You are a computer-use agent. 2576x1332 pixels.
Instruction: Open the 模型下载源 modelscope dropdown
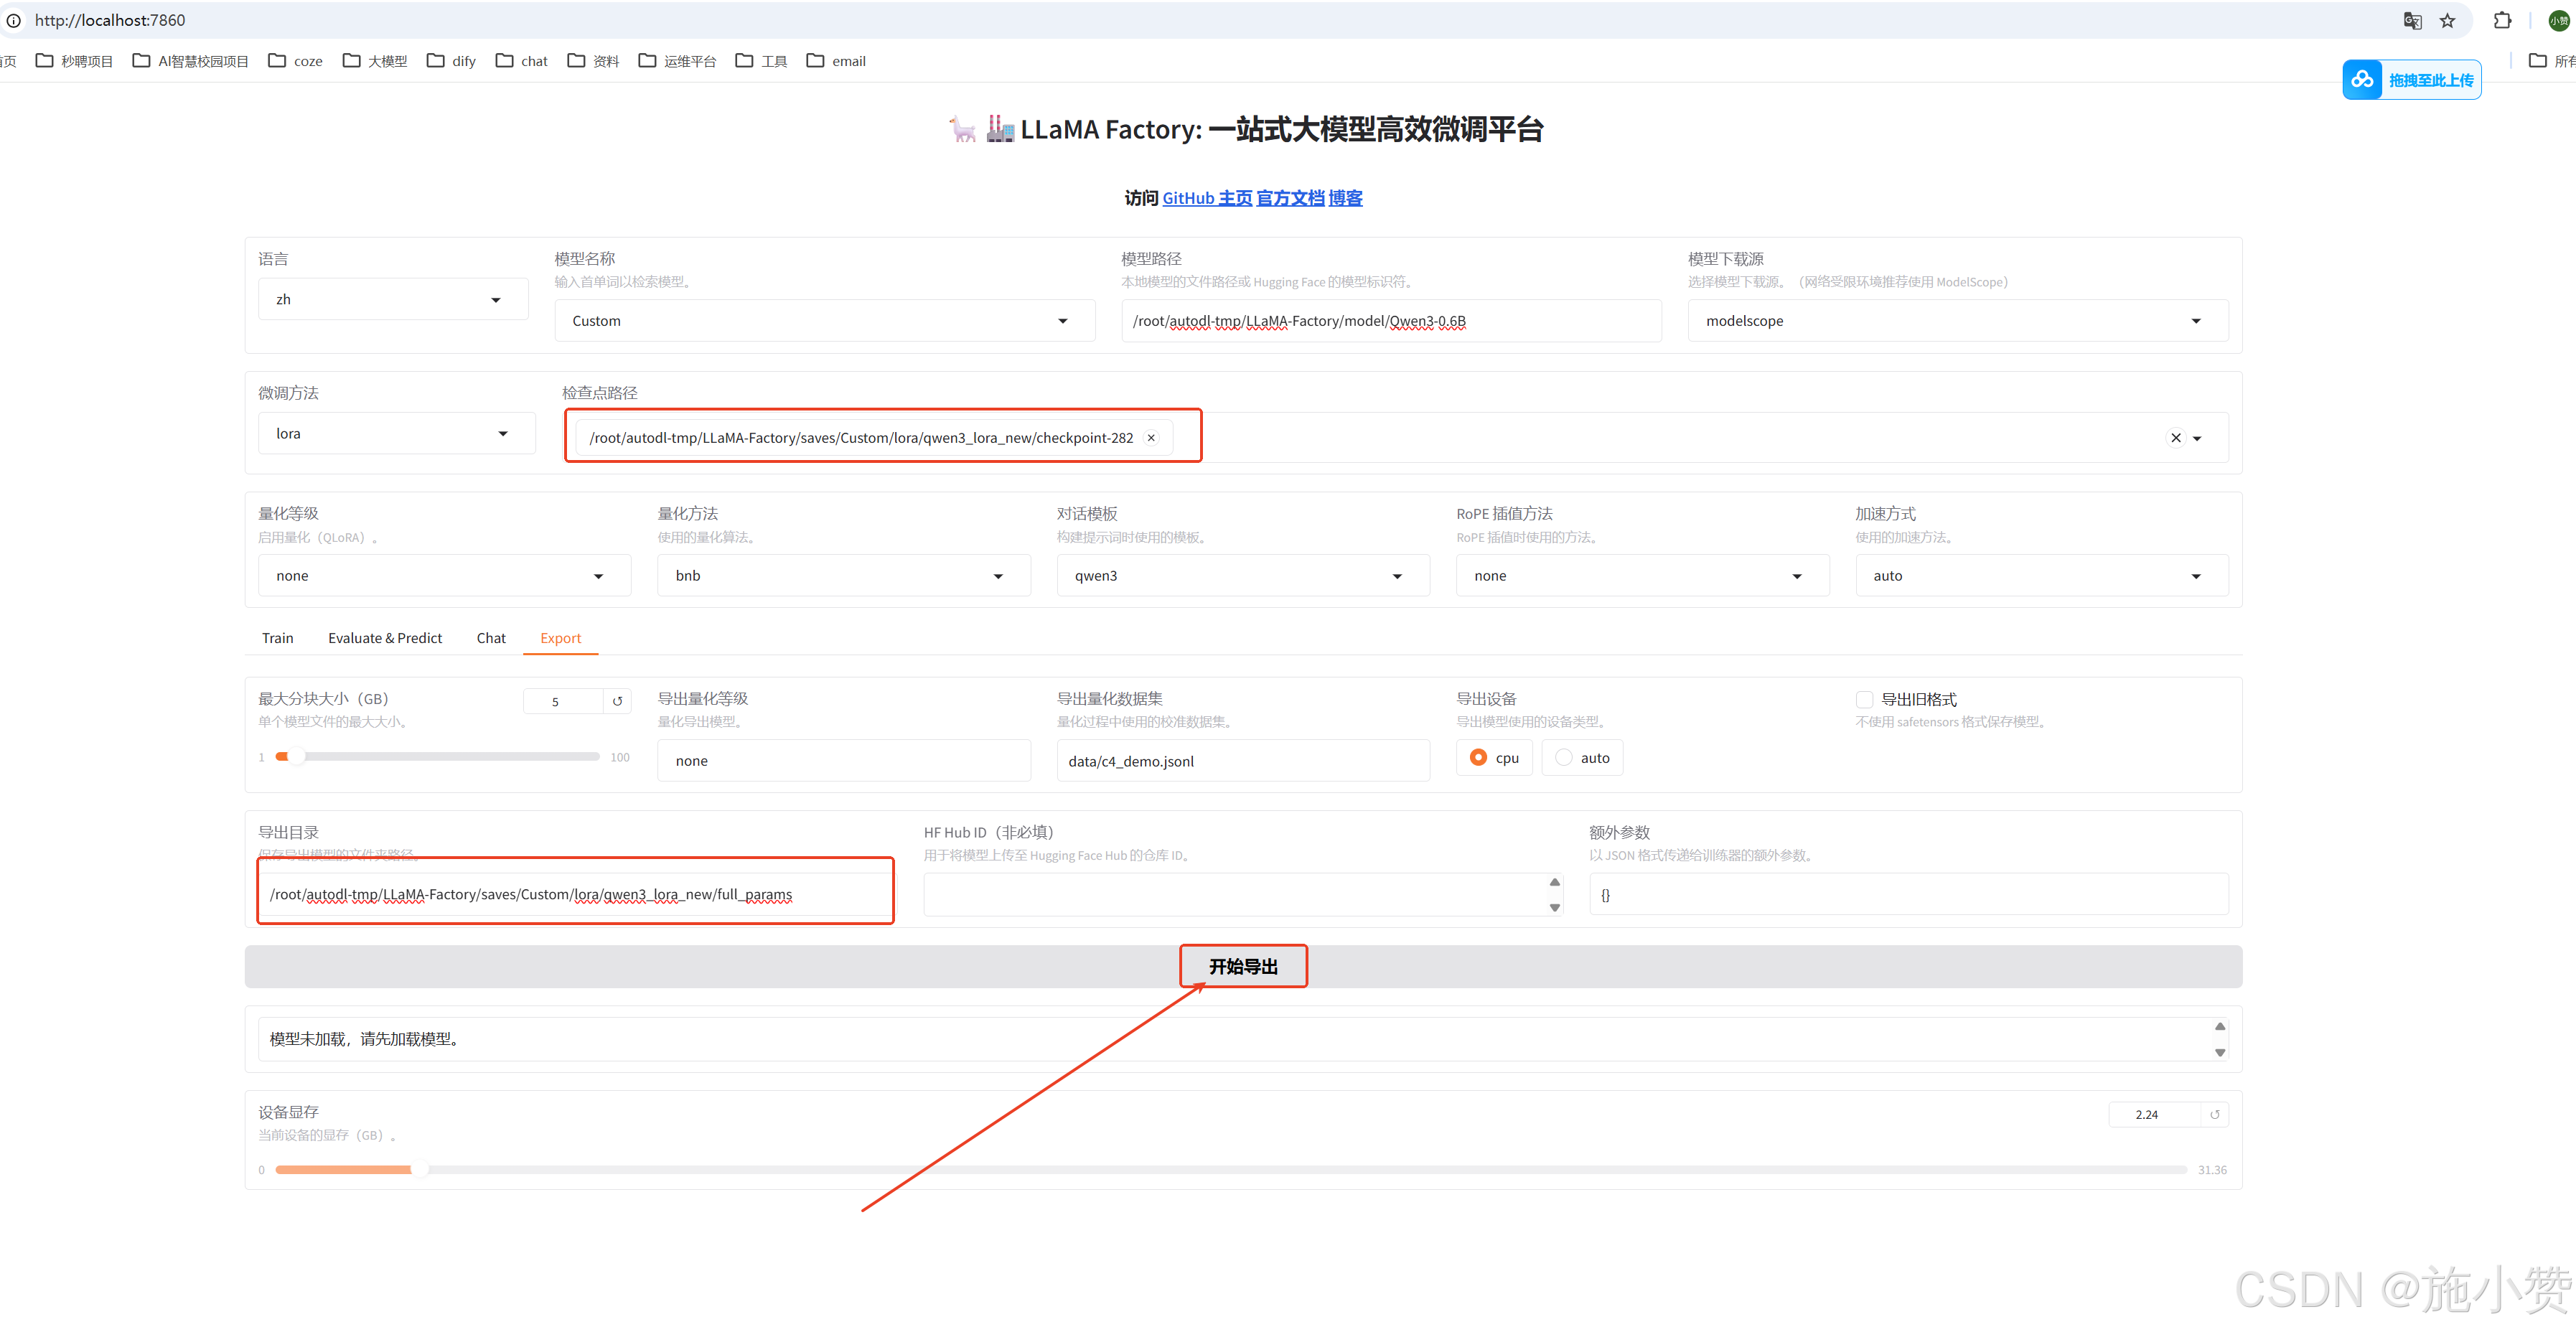pos(1958,321)
